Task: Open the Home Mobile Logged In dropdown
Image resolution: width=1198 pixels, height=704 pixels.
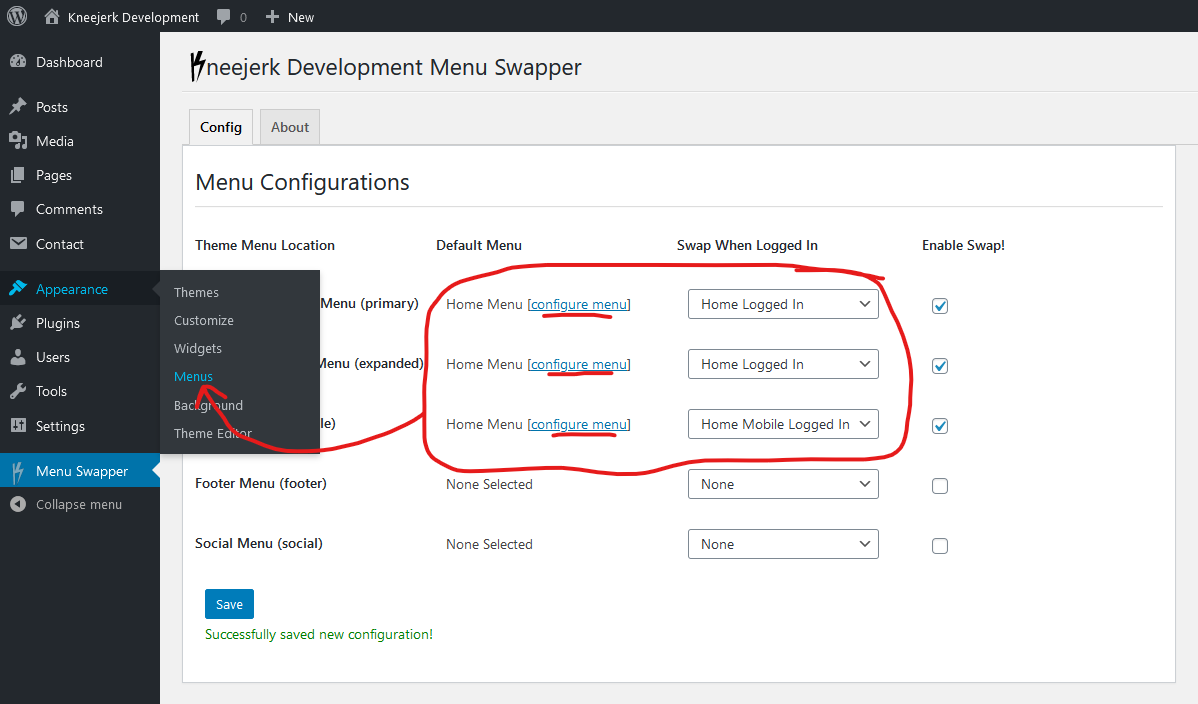Action: [783, 424]
